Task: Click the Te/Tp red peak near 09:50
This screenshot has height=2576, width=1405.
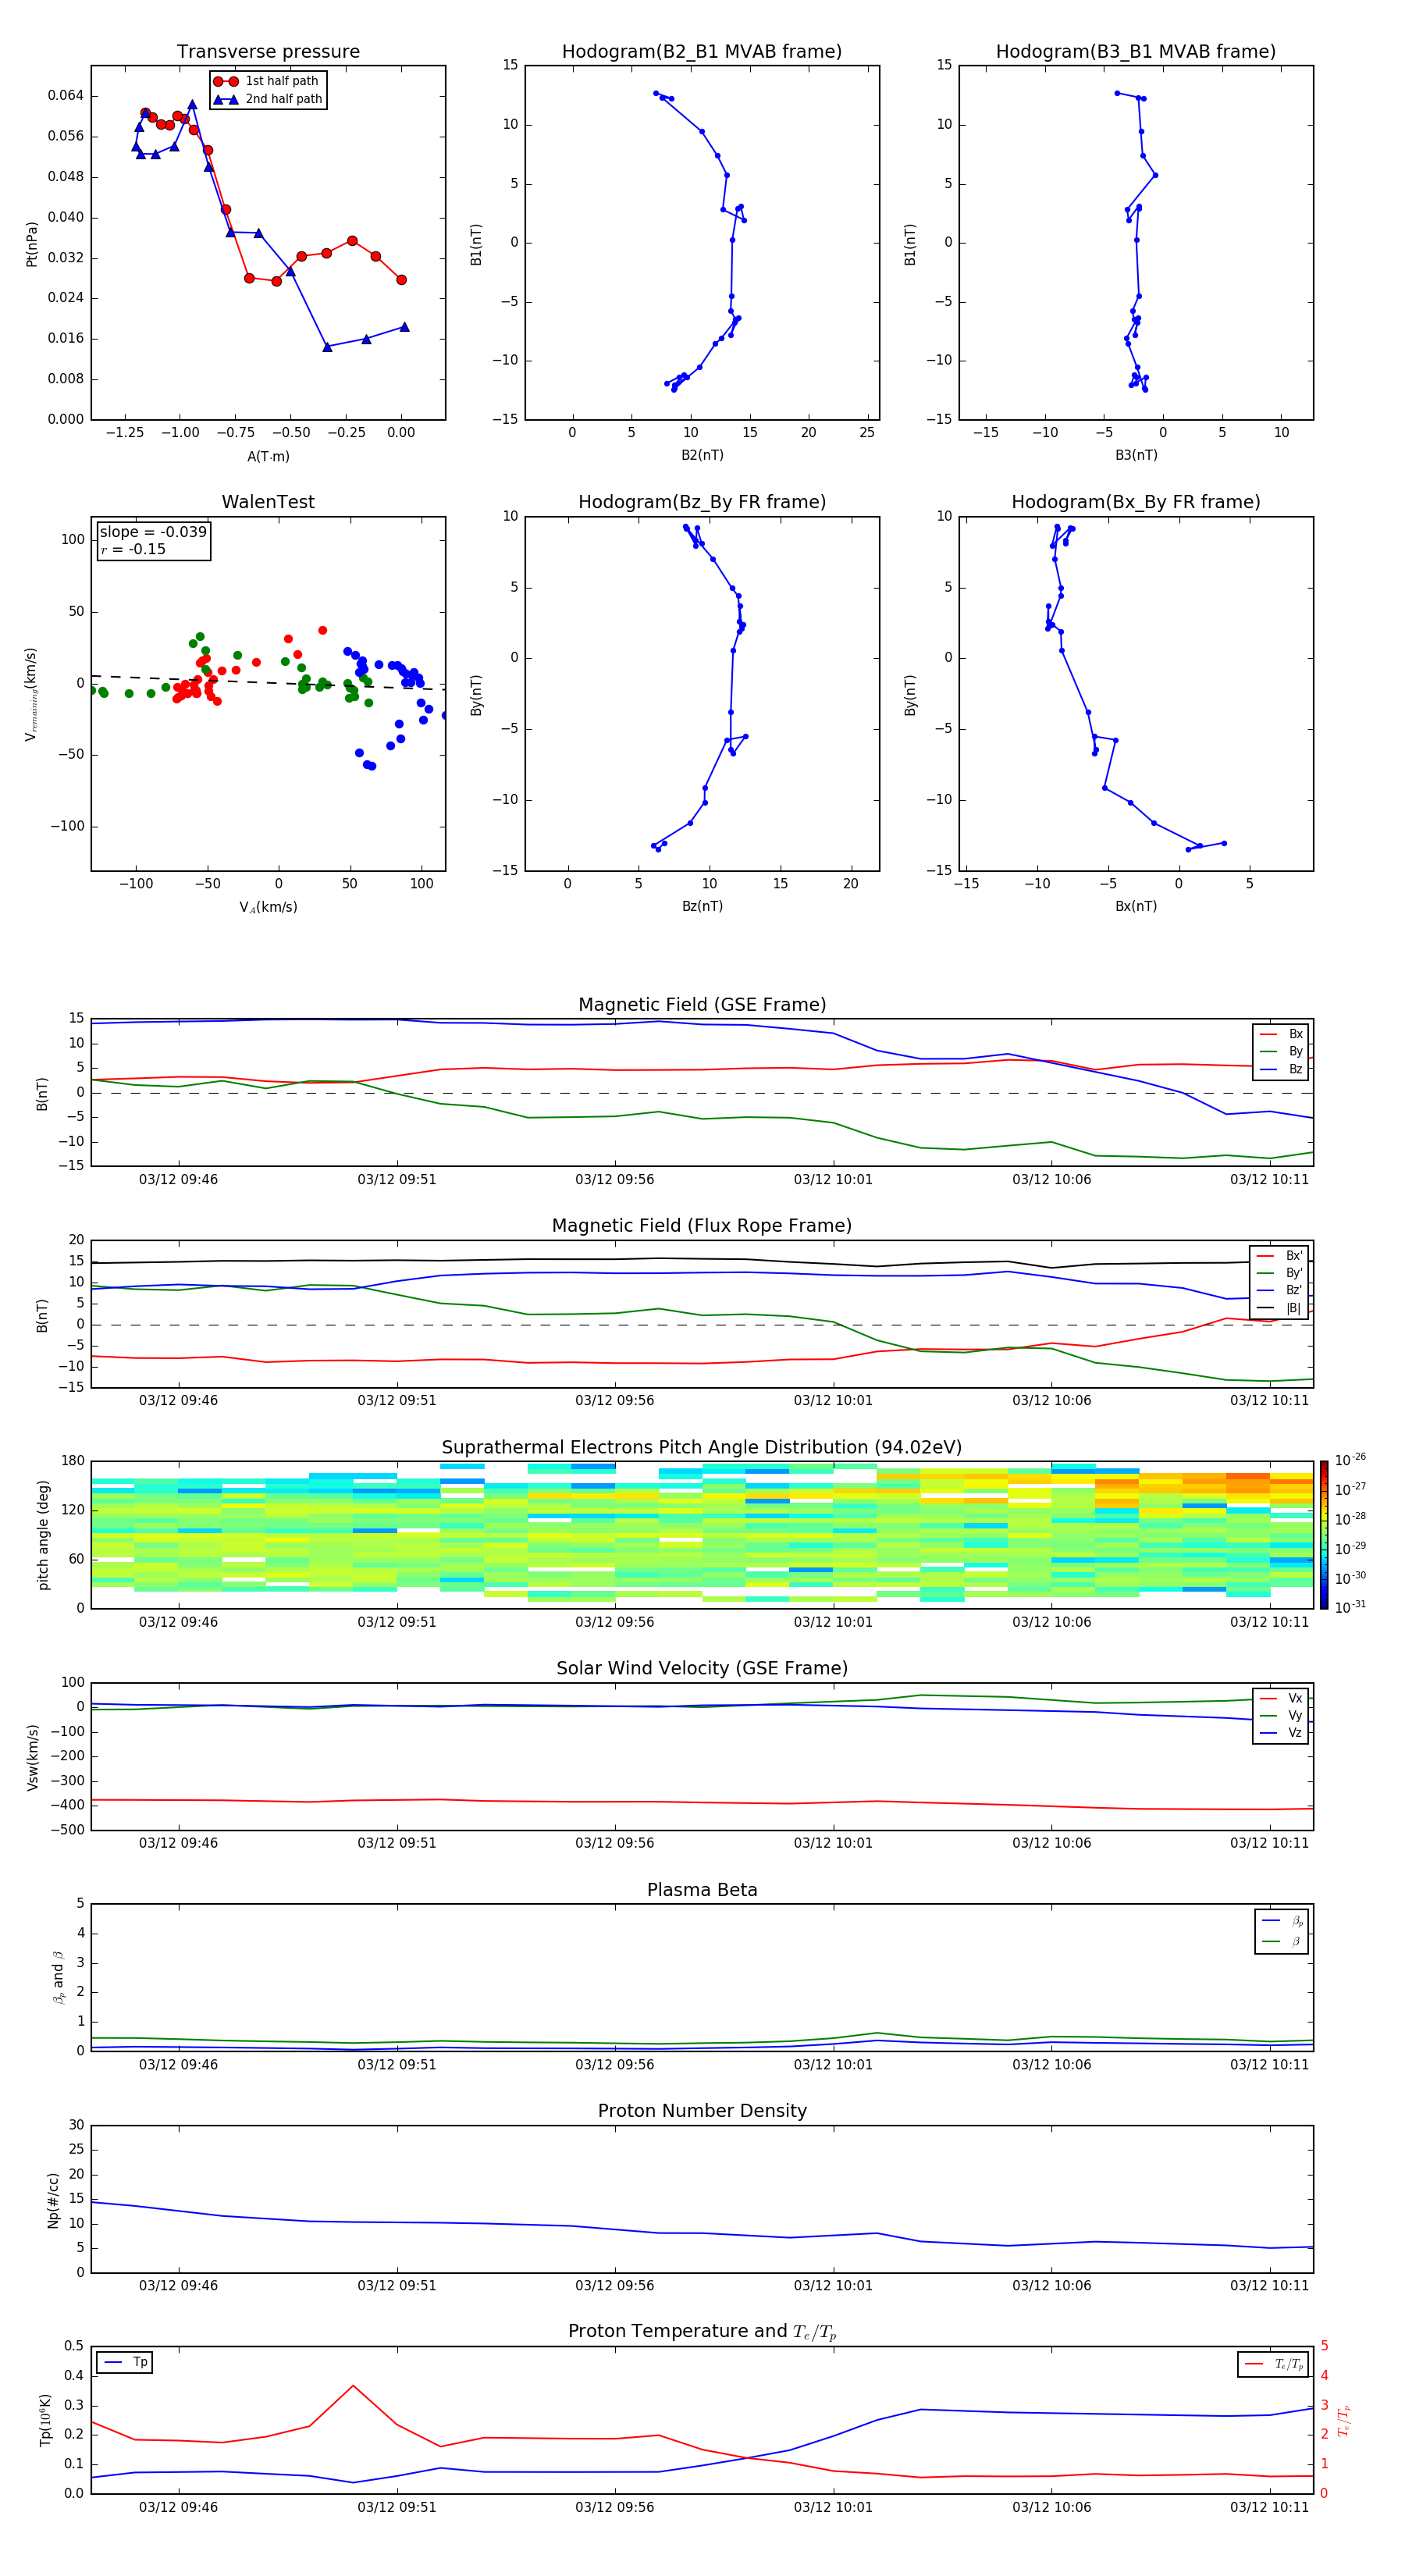Action: 353,2385
